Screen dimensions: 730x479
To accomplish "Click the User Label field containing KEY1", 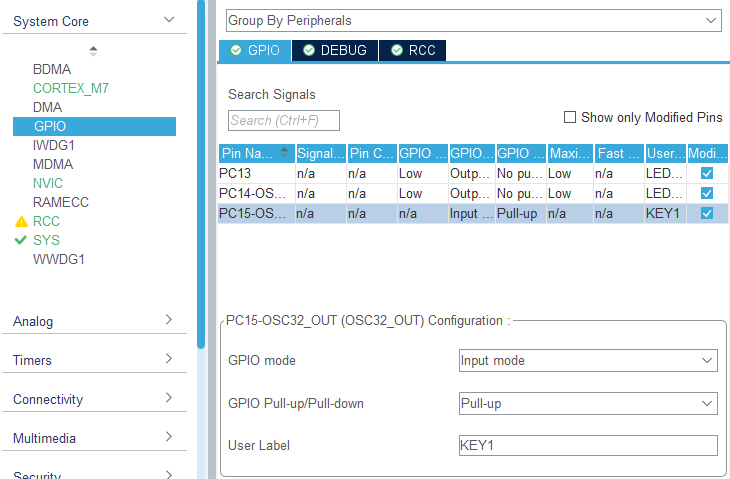I will pos(588,445).
